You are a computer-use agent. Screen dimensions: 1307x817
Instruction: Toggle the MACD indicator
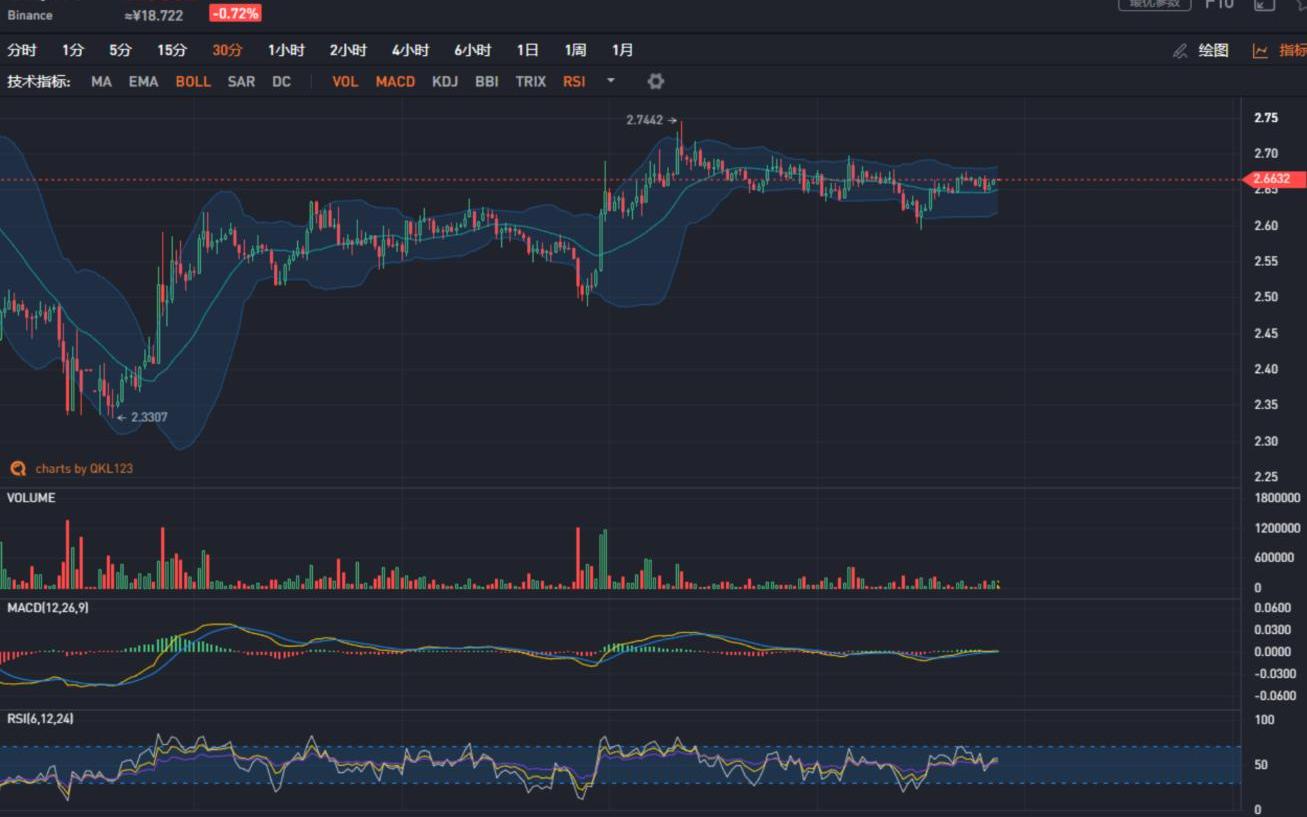395,81
